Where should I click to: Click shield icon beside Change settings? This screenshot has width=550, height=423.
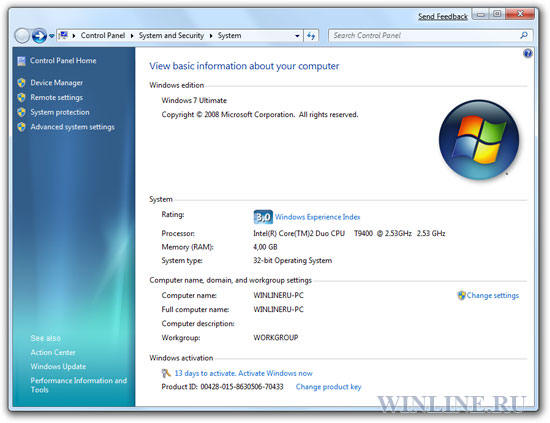[x=461, y=295]
